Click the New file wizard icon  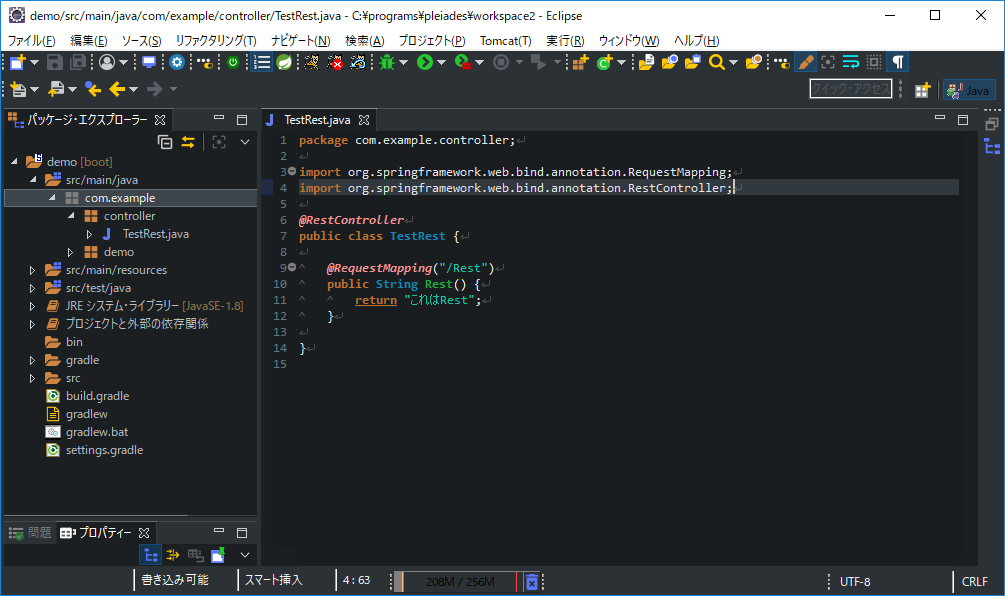[17, 62]
